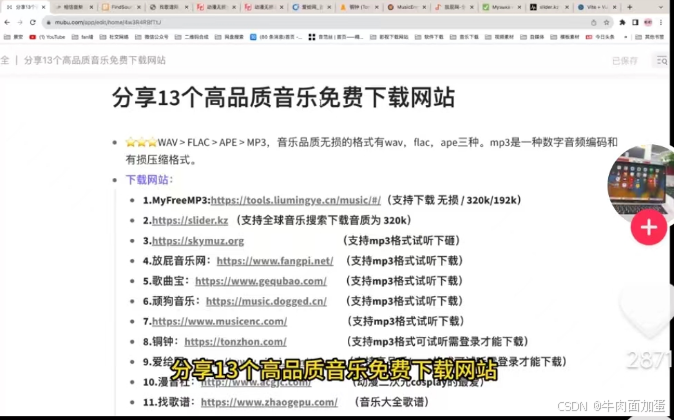Reload the mubu.com page
The width and height of the screenshot is (674, 420).
click(33, 22)
